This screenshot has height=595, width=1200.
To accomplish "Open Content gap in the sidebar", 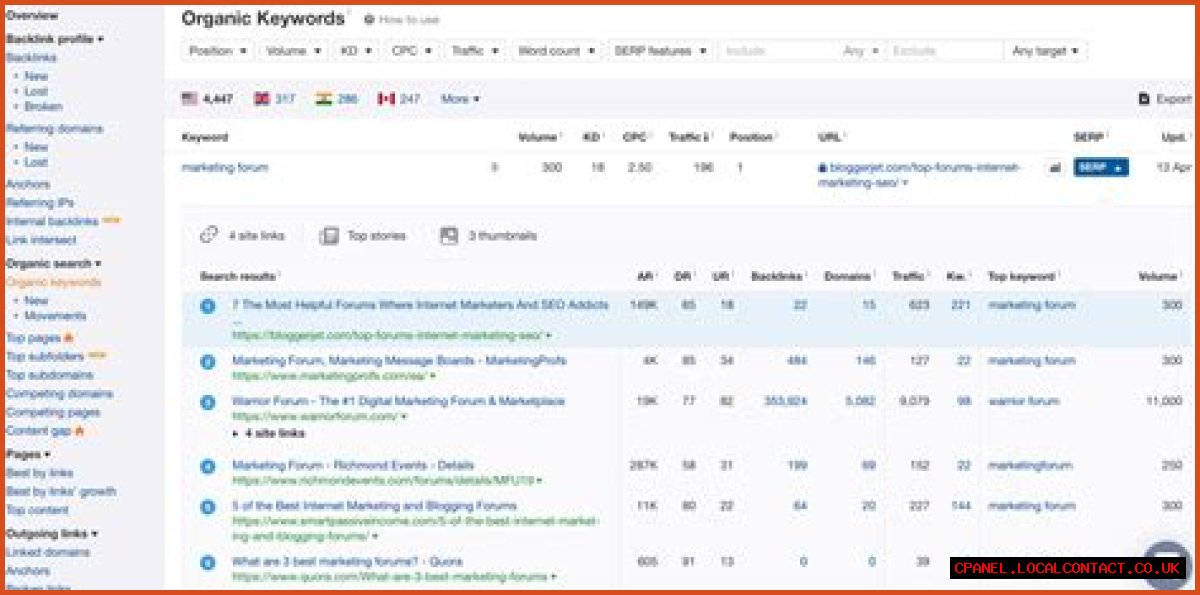I will 38,431.
